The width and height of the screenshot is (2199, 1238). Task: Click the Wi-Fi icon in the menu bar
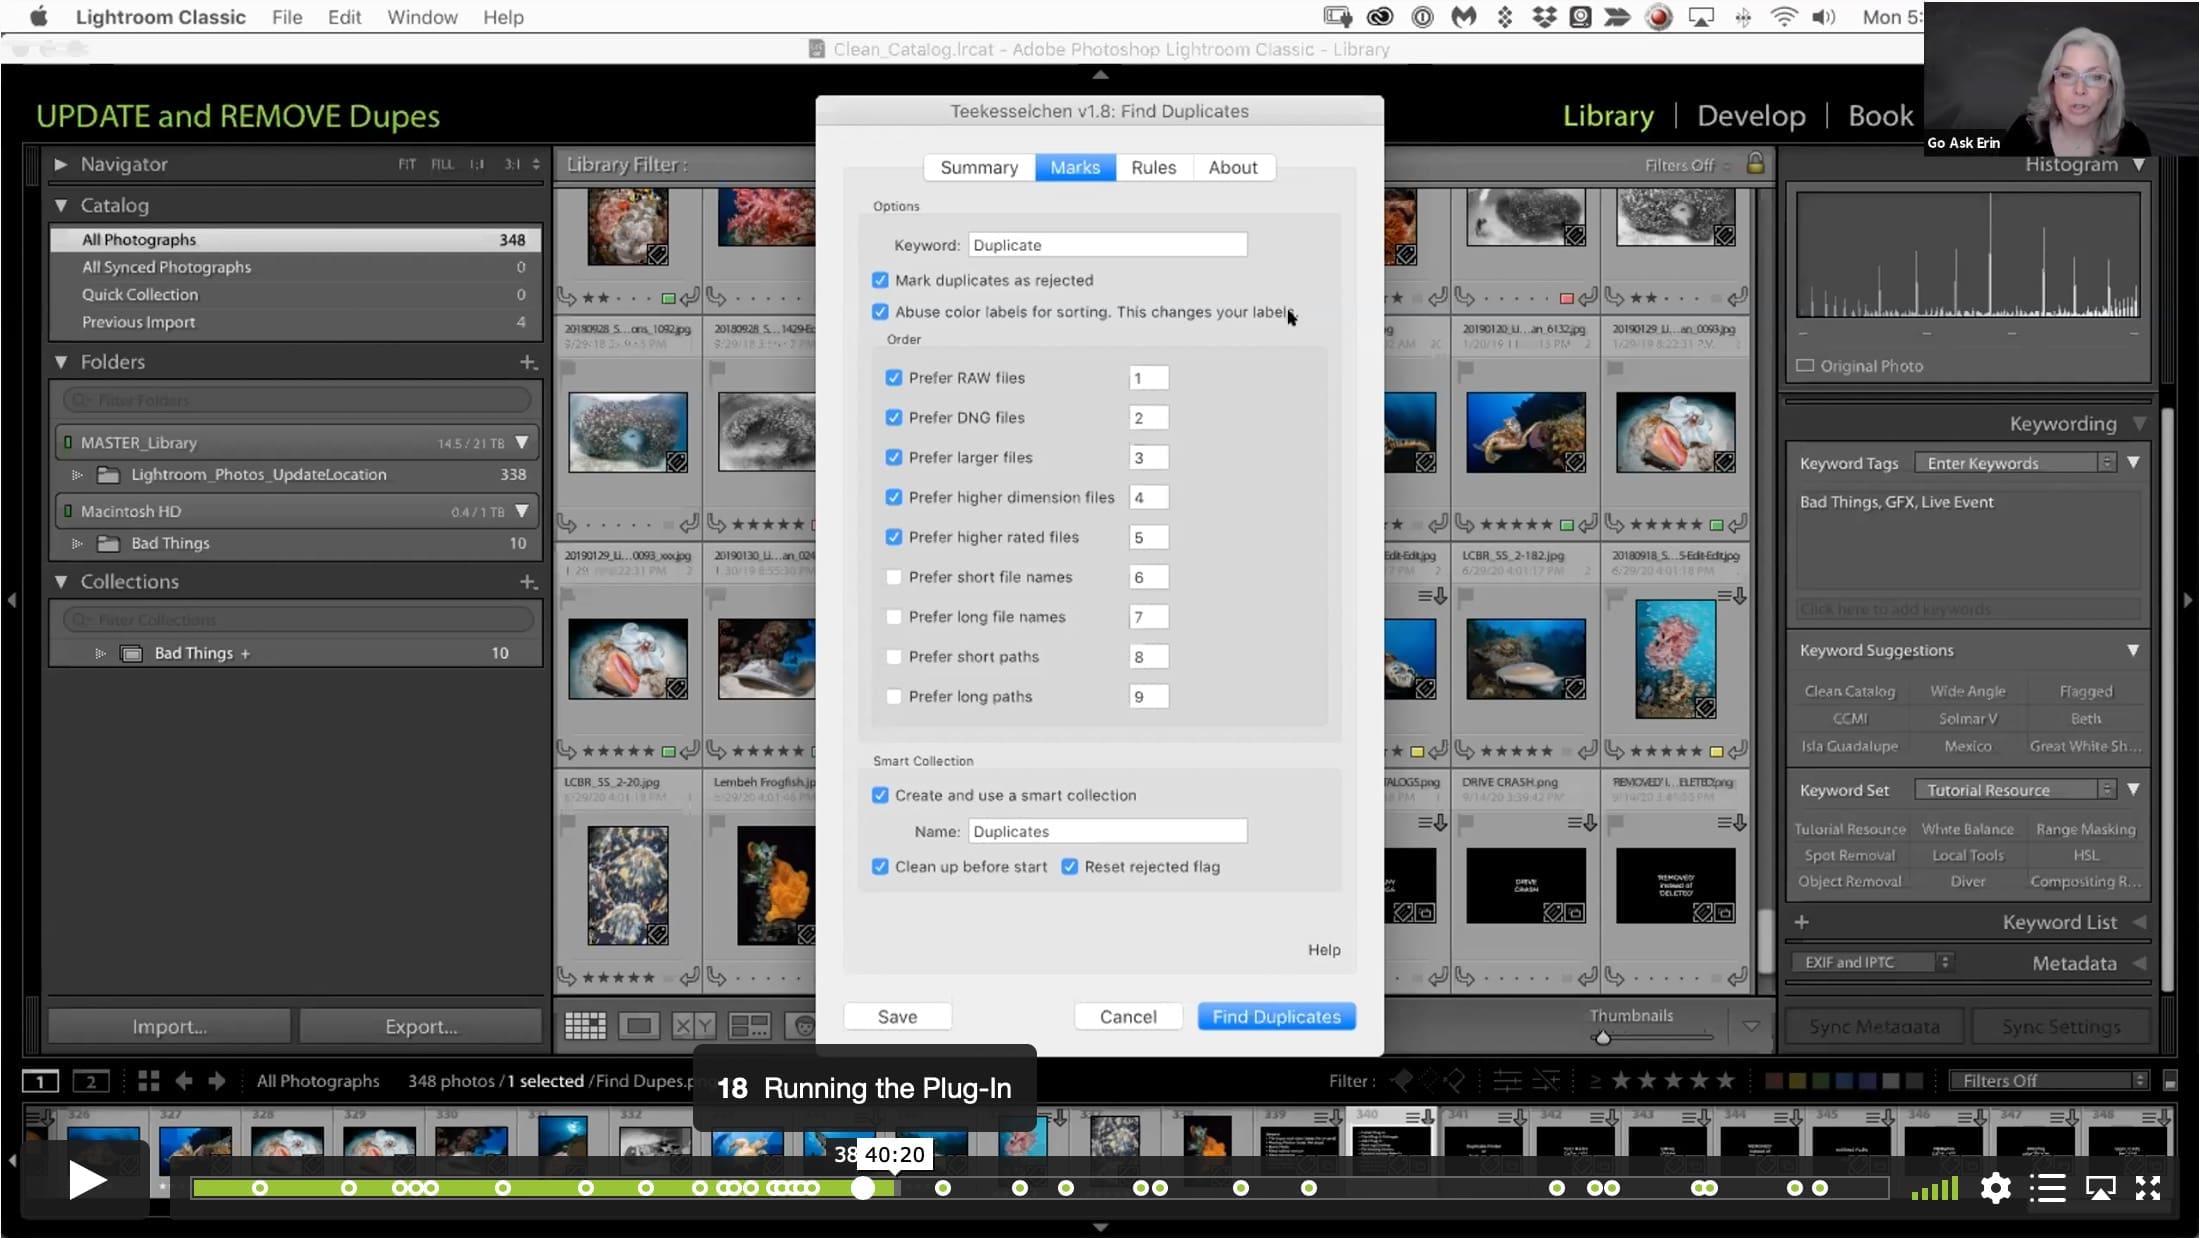pyautogui.click(x=1783, y=17)
